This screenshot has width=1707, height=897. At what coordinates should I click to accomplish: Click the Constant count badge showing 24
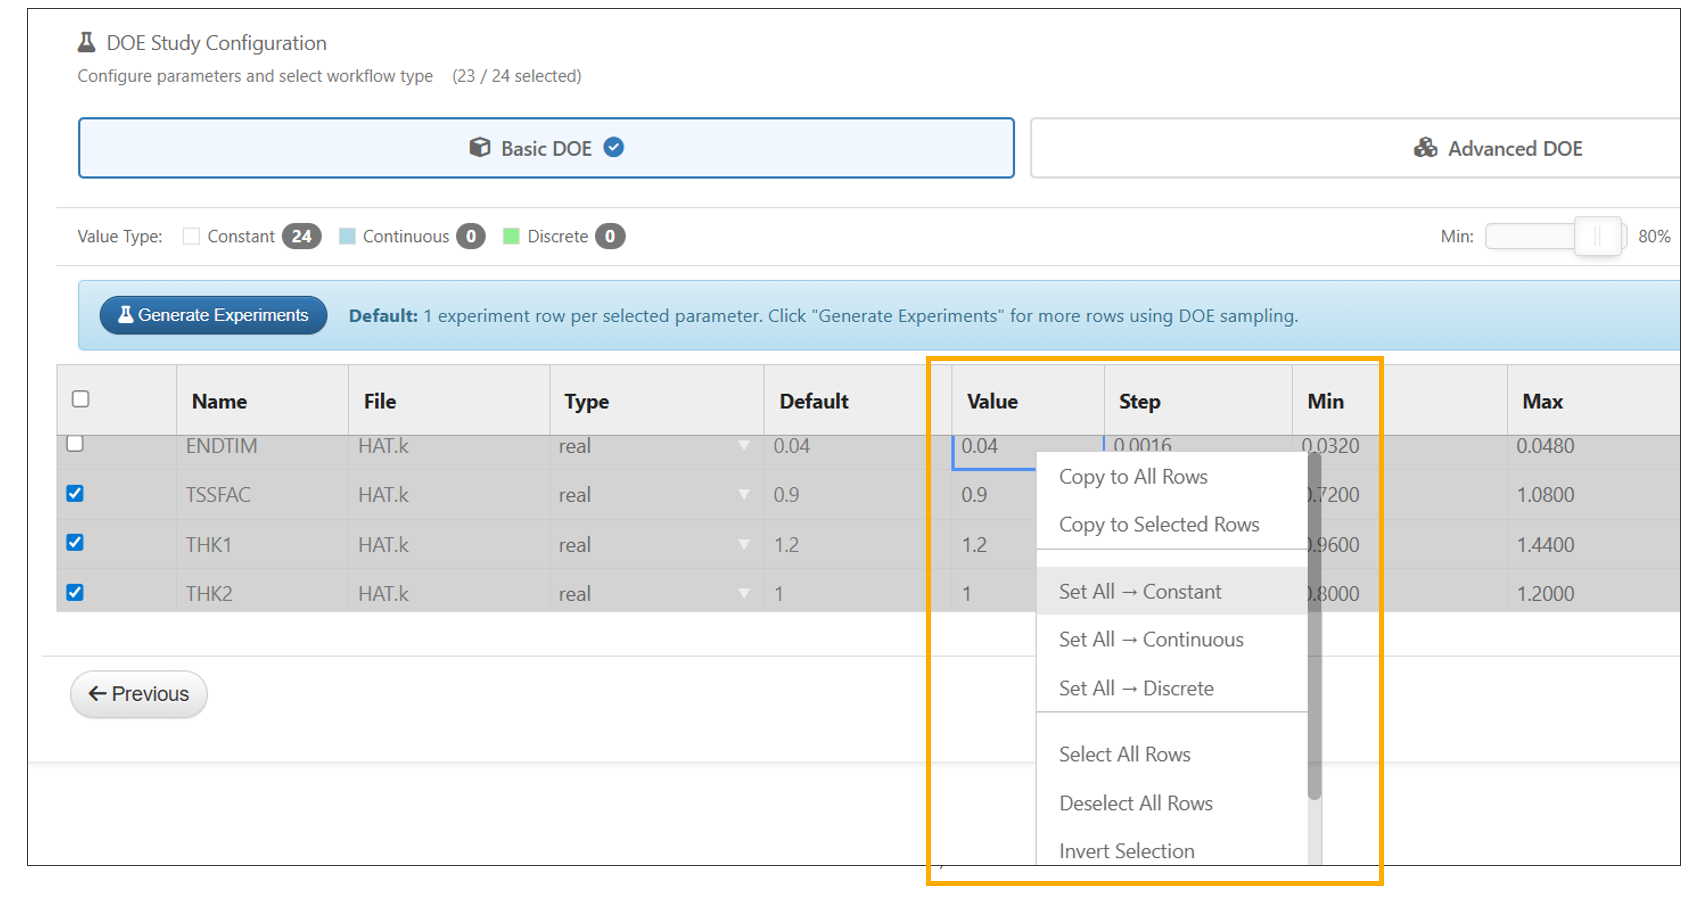click(301, 236)
